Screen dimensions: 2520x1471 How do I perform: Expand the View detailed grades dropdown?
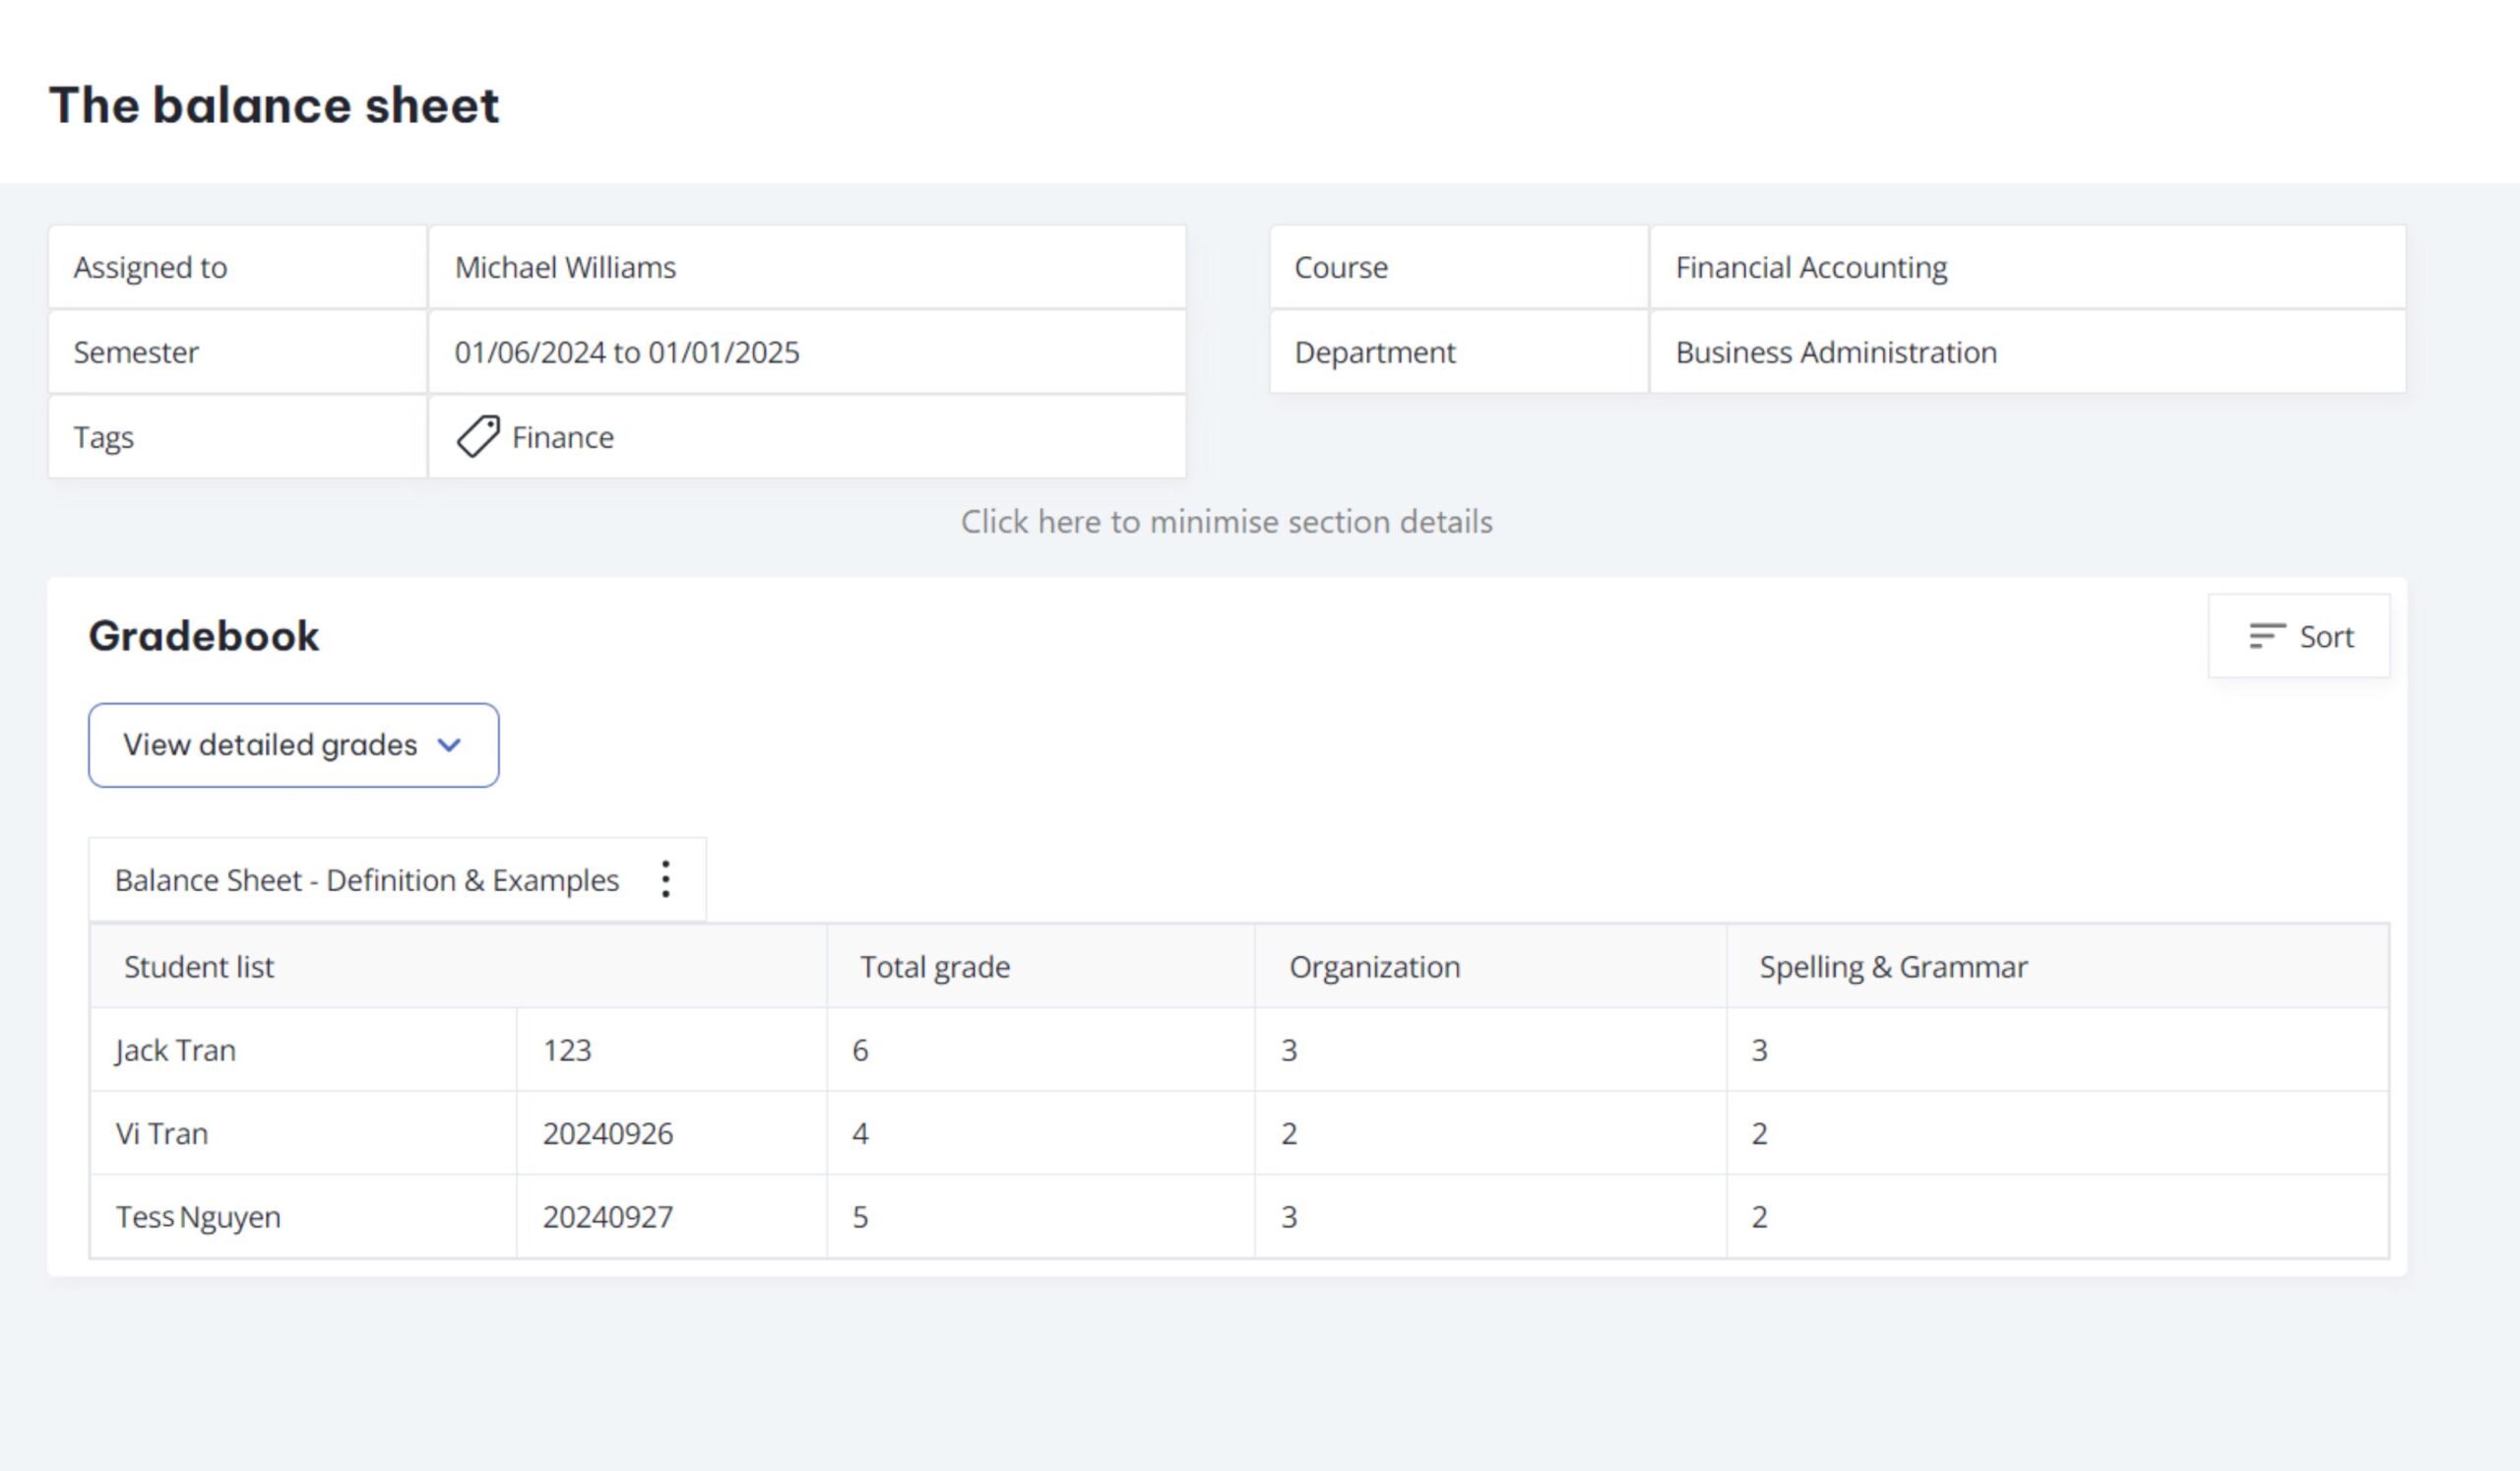pos(293,745)
